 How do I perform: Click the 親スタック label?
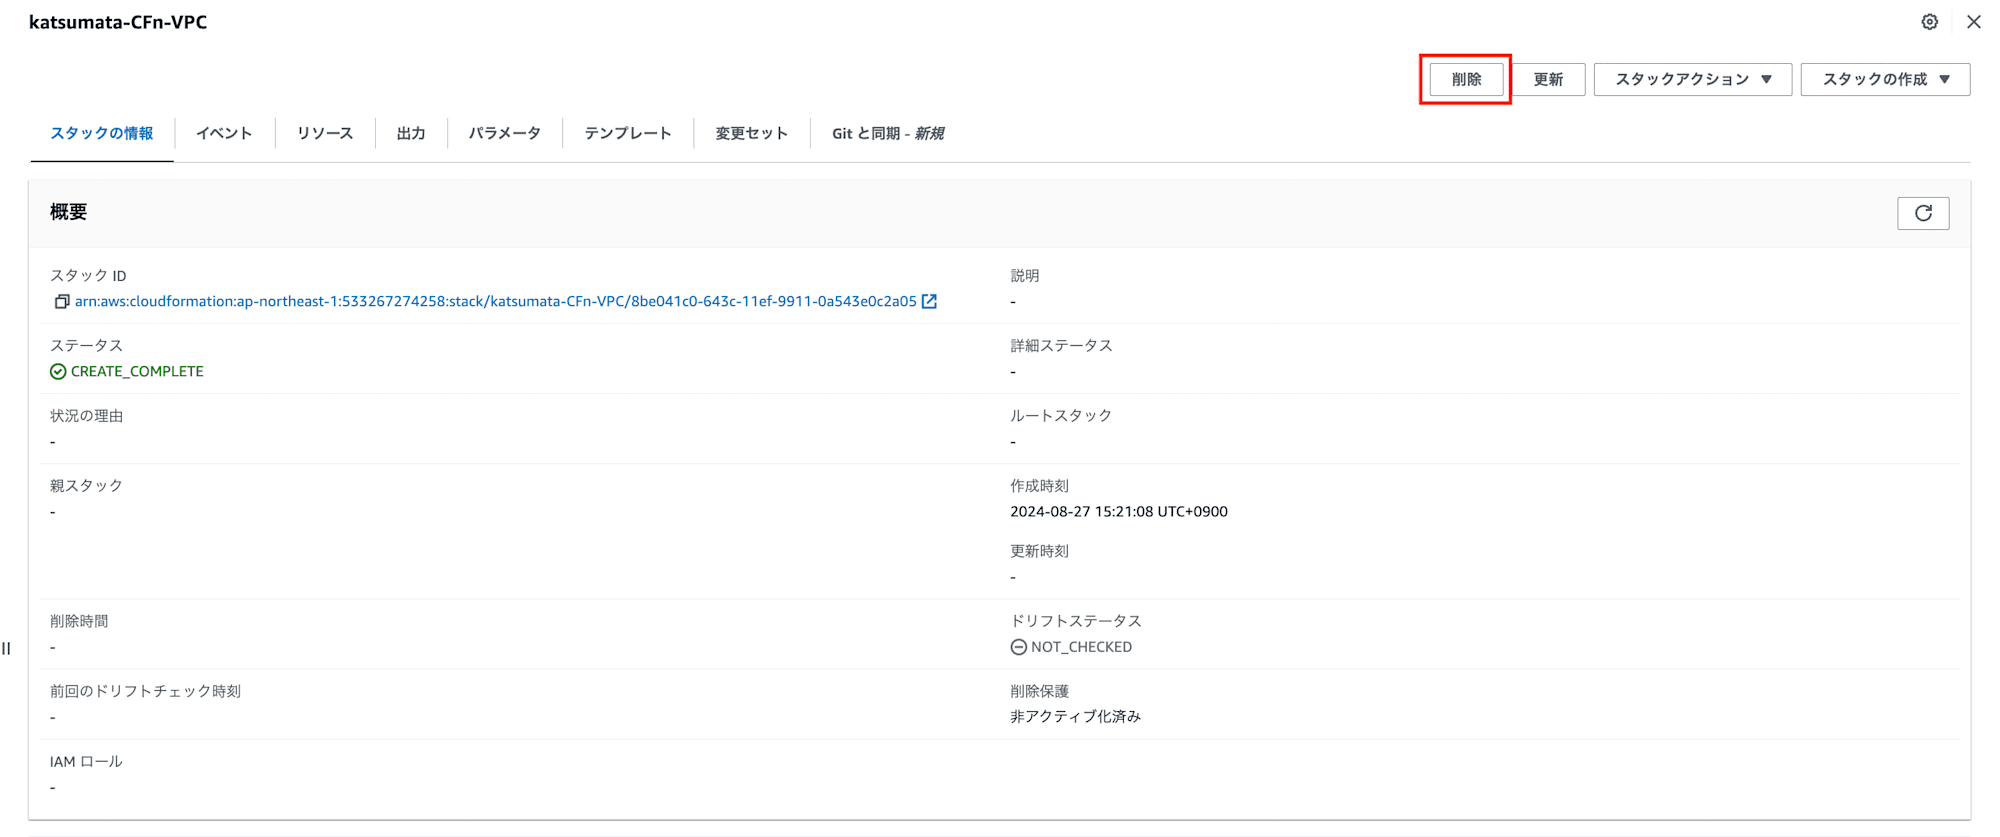pos(86,485)
